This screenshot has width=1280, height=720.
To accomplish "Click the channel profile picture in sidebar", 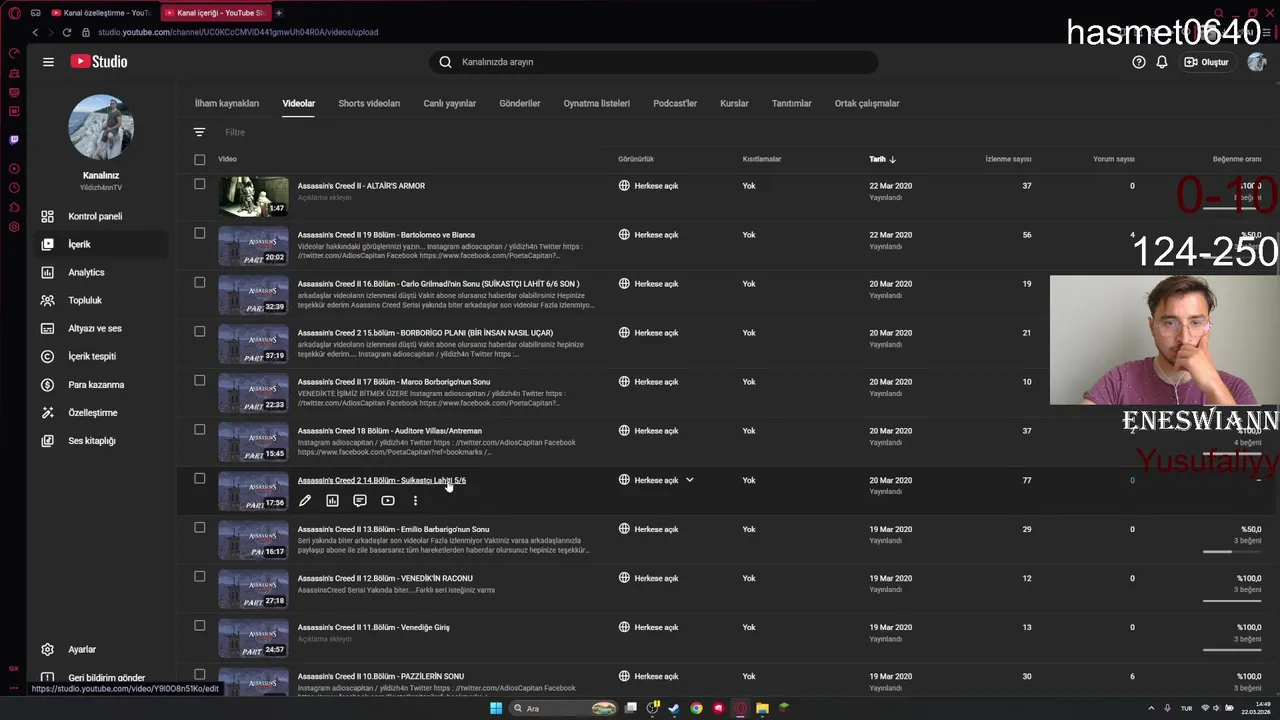I will click(101, 127).
